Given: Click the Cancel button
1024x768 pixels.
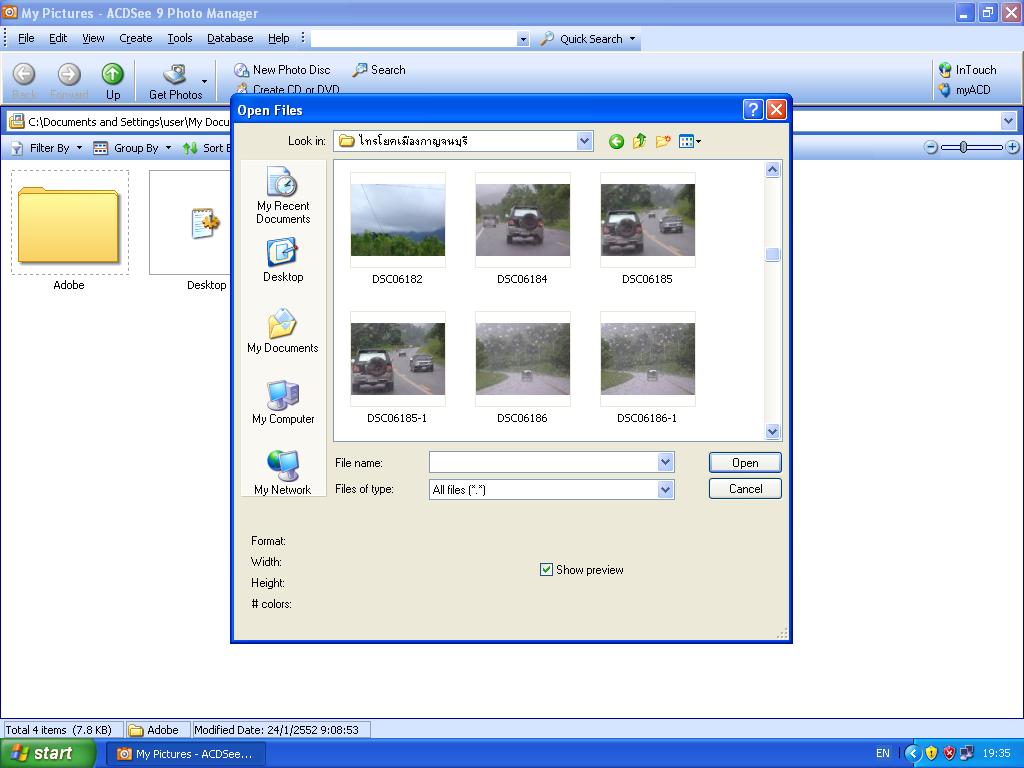Looking at the screenshot, I should coord(745,488).
